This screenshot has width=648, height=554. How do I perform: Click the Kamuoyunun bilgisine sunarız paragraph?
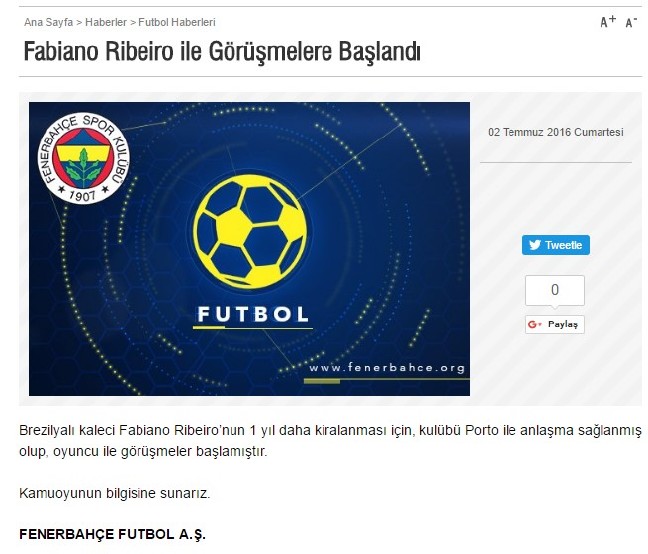[114, 493]
